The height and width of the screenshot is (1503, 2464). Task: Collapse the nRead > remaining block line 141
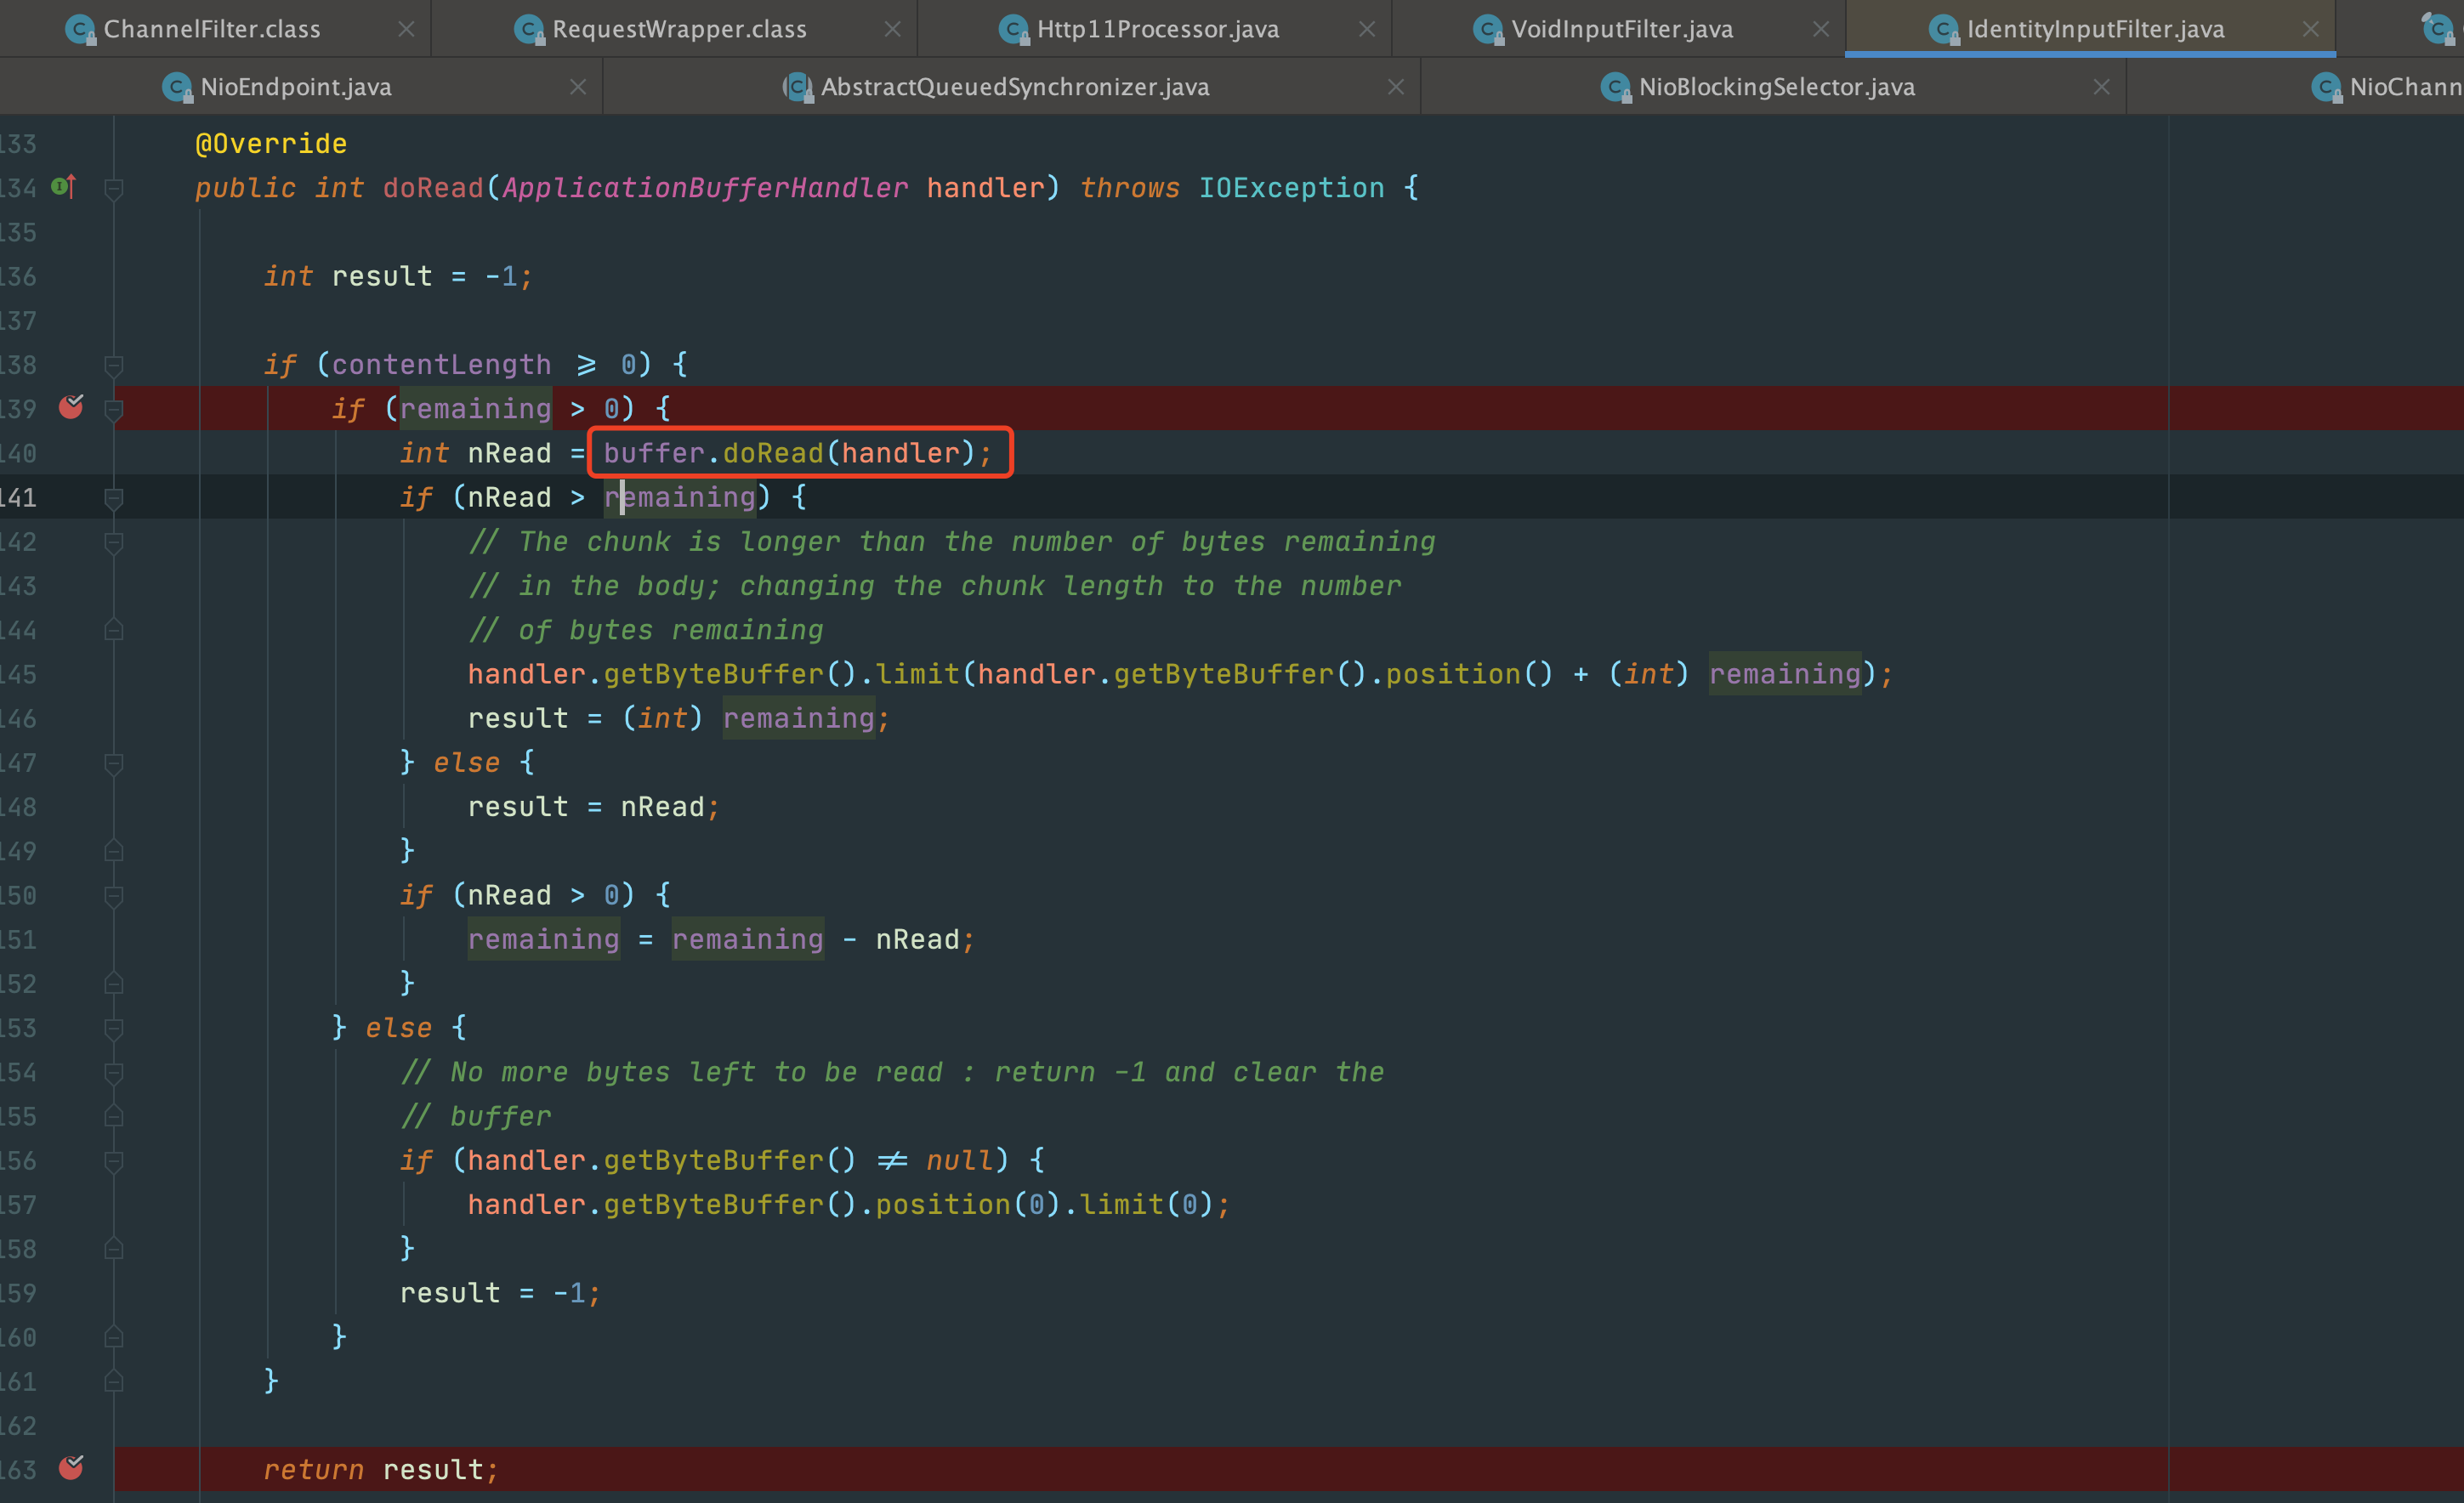tap(114, 498)
